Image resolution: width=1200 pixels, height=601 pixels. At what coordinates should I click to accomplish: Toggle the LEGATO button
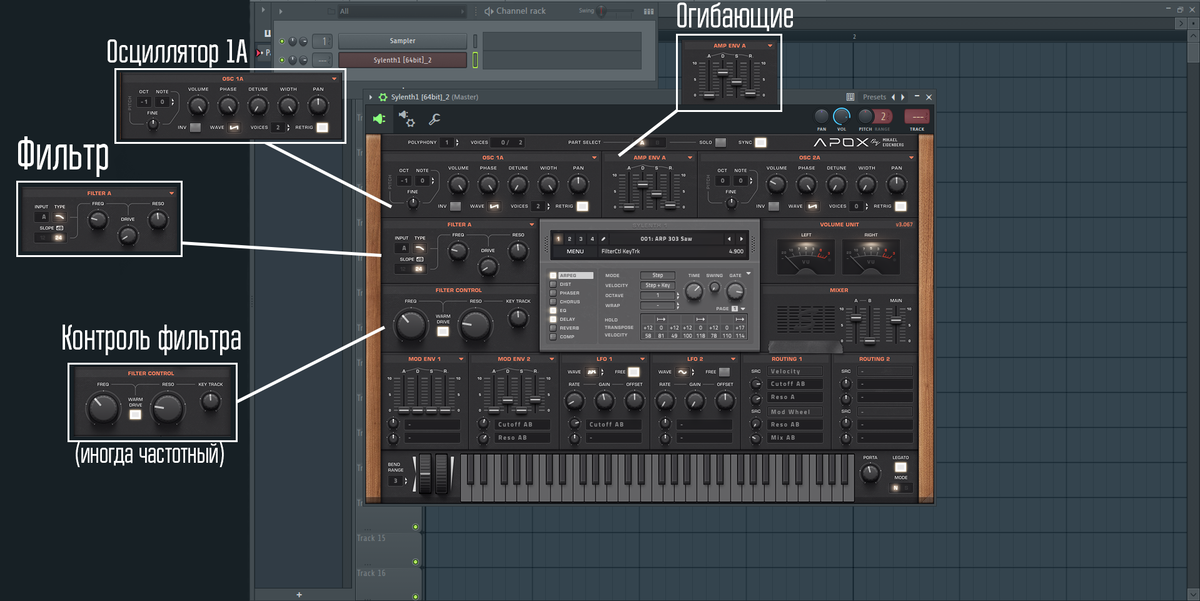(x=900, y=467)
